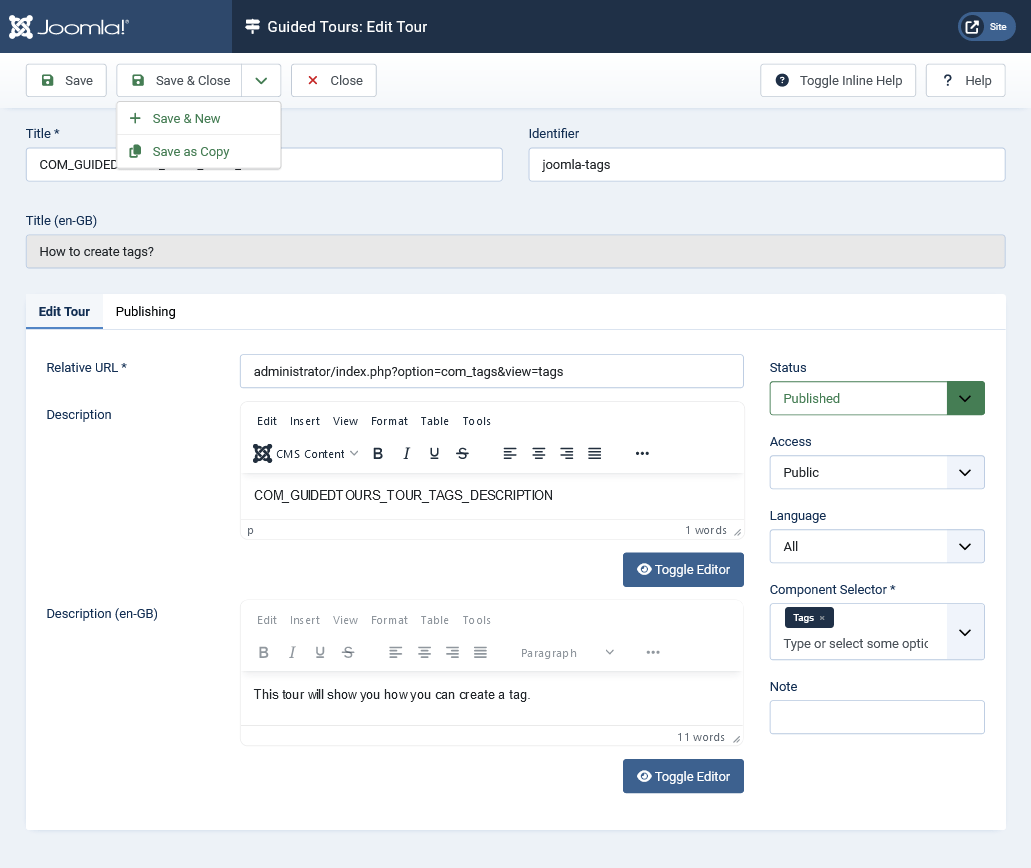Image resolution: width=1031 pixels, height=868 pixels.
Task: Click the Bold icon in the first Description editor
Action: pyautogui.click(x=378, y=454)
